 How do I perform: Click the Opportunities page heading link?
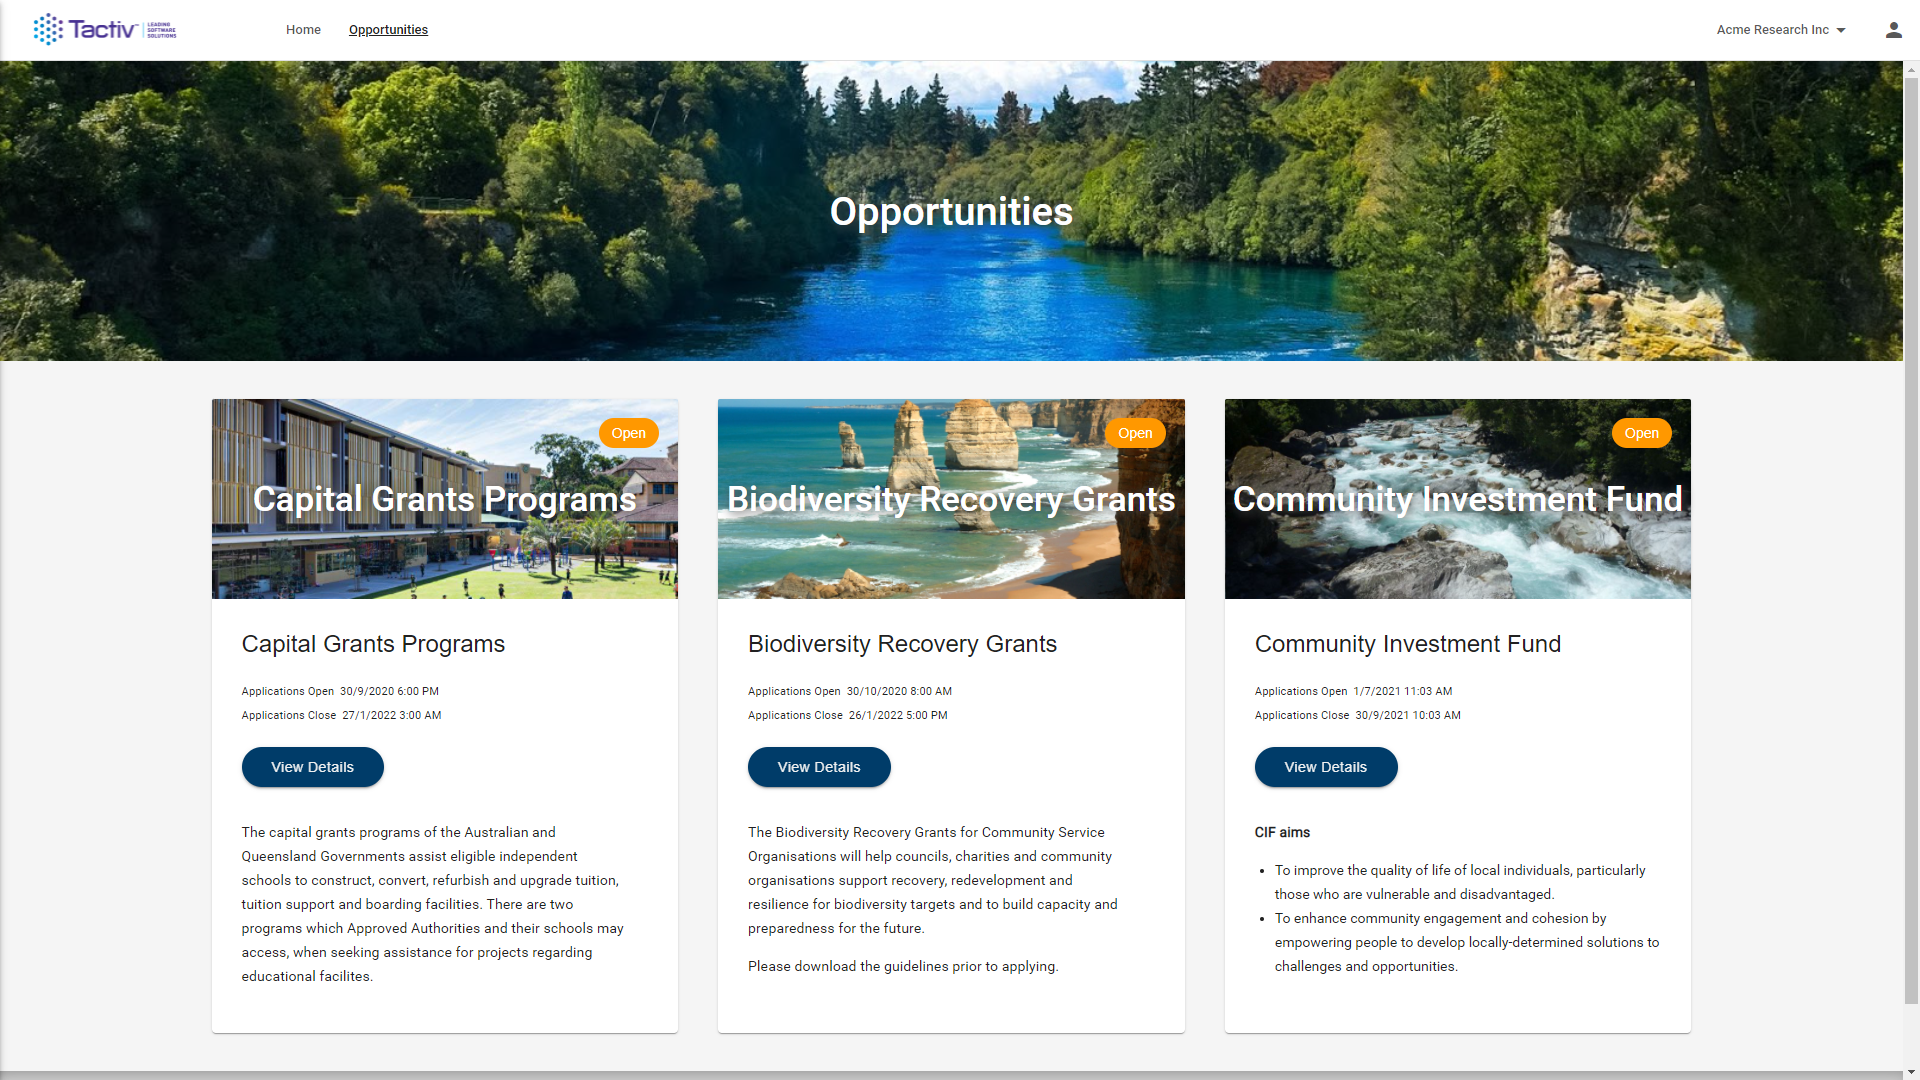point(388,29)
